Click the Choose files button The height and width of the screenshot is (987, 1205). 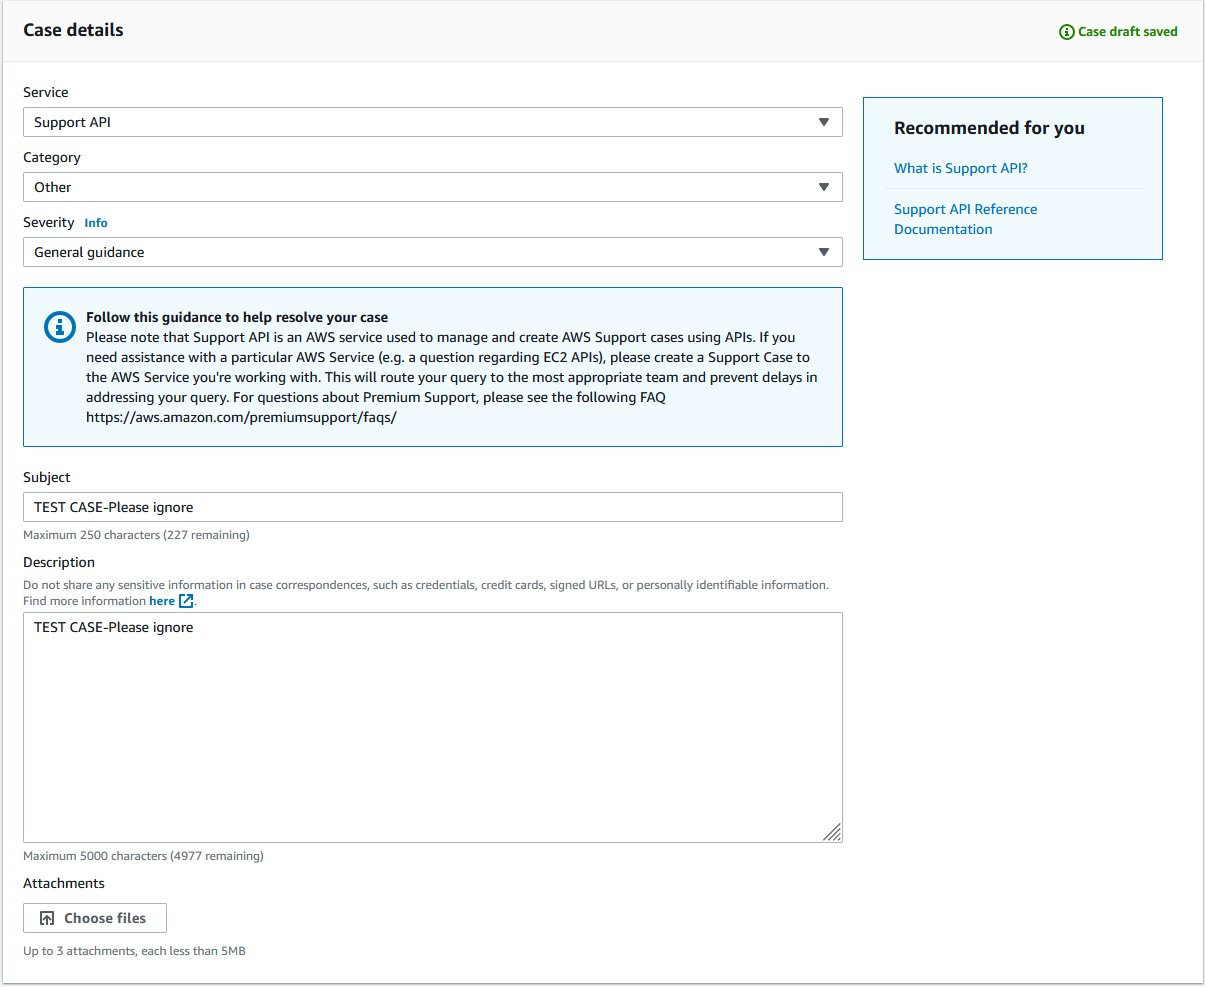coord(95,918)
